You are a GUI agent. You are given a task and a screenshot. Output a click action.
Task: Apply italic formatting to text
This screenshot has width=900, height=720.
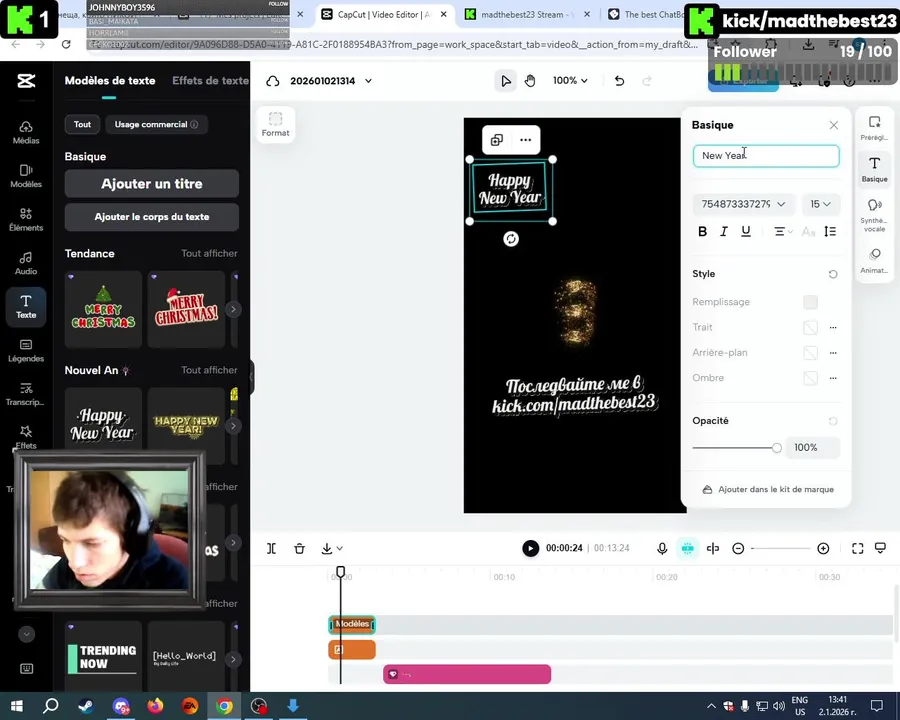(724, 231)
